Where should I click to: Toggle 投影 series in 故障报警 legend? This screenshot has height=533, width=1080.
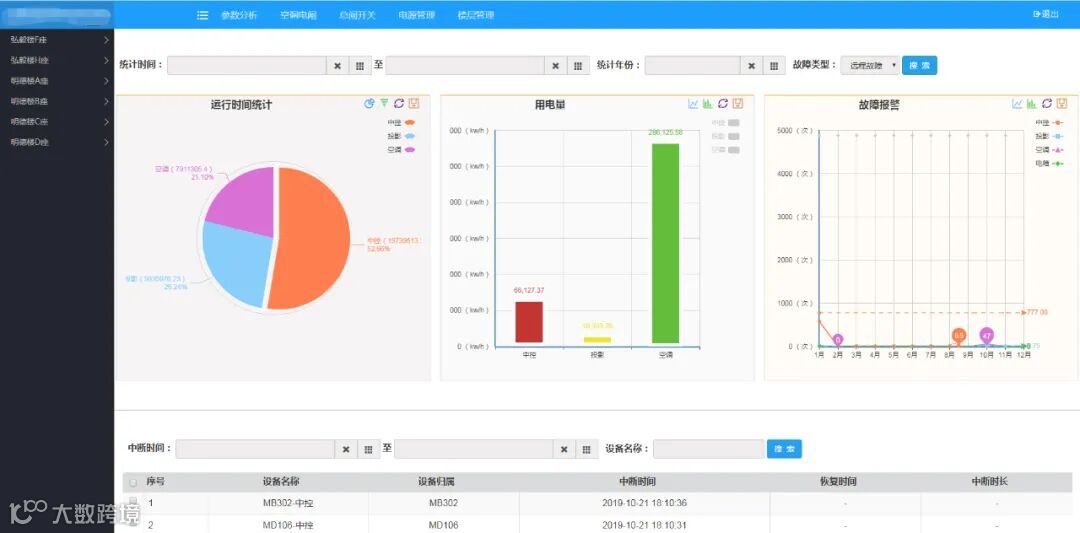click(x=1049, y=136)
